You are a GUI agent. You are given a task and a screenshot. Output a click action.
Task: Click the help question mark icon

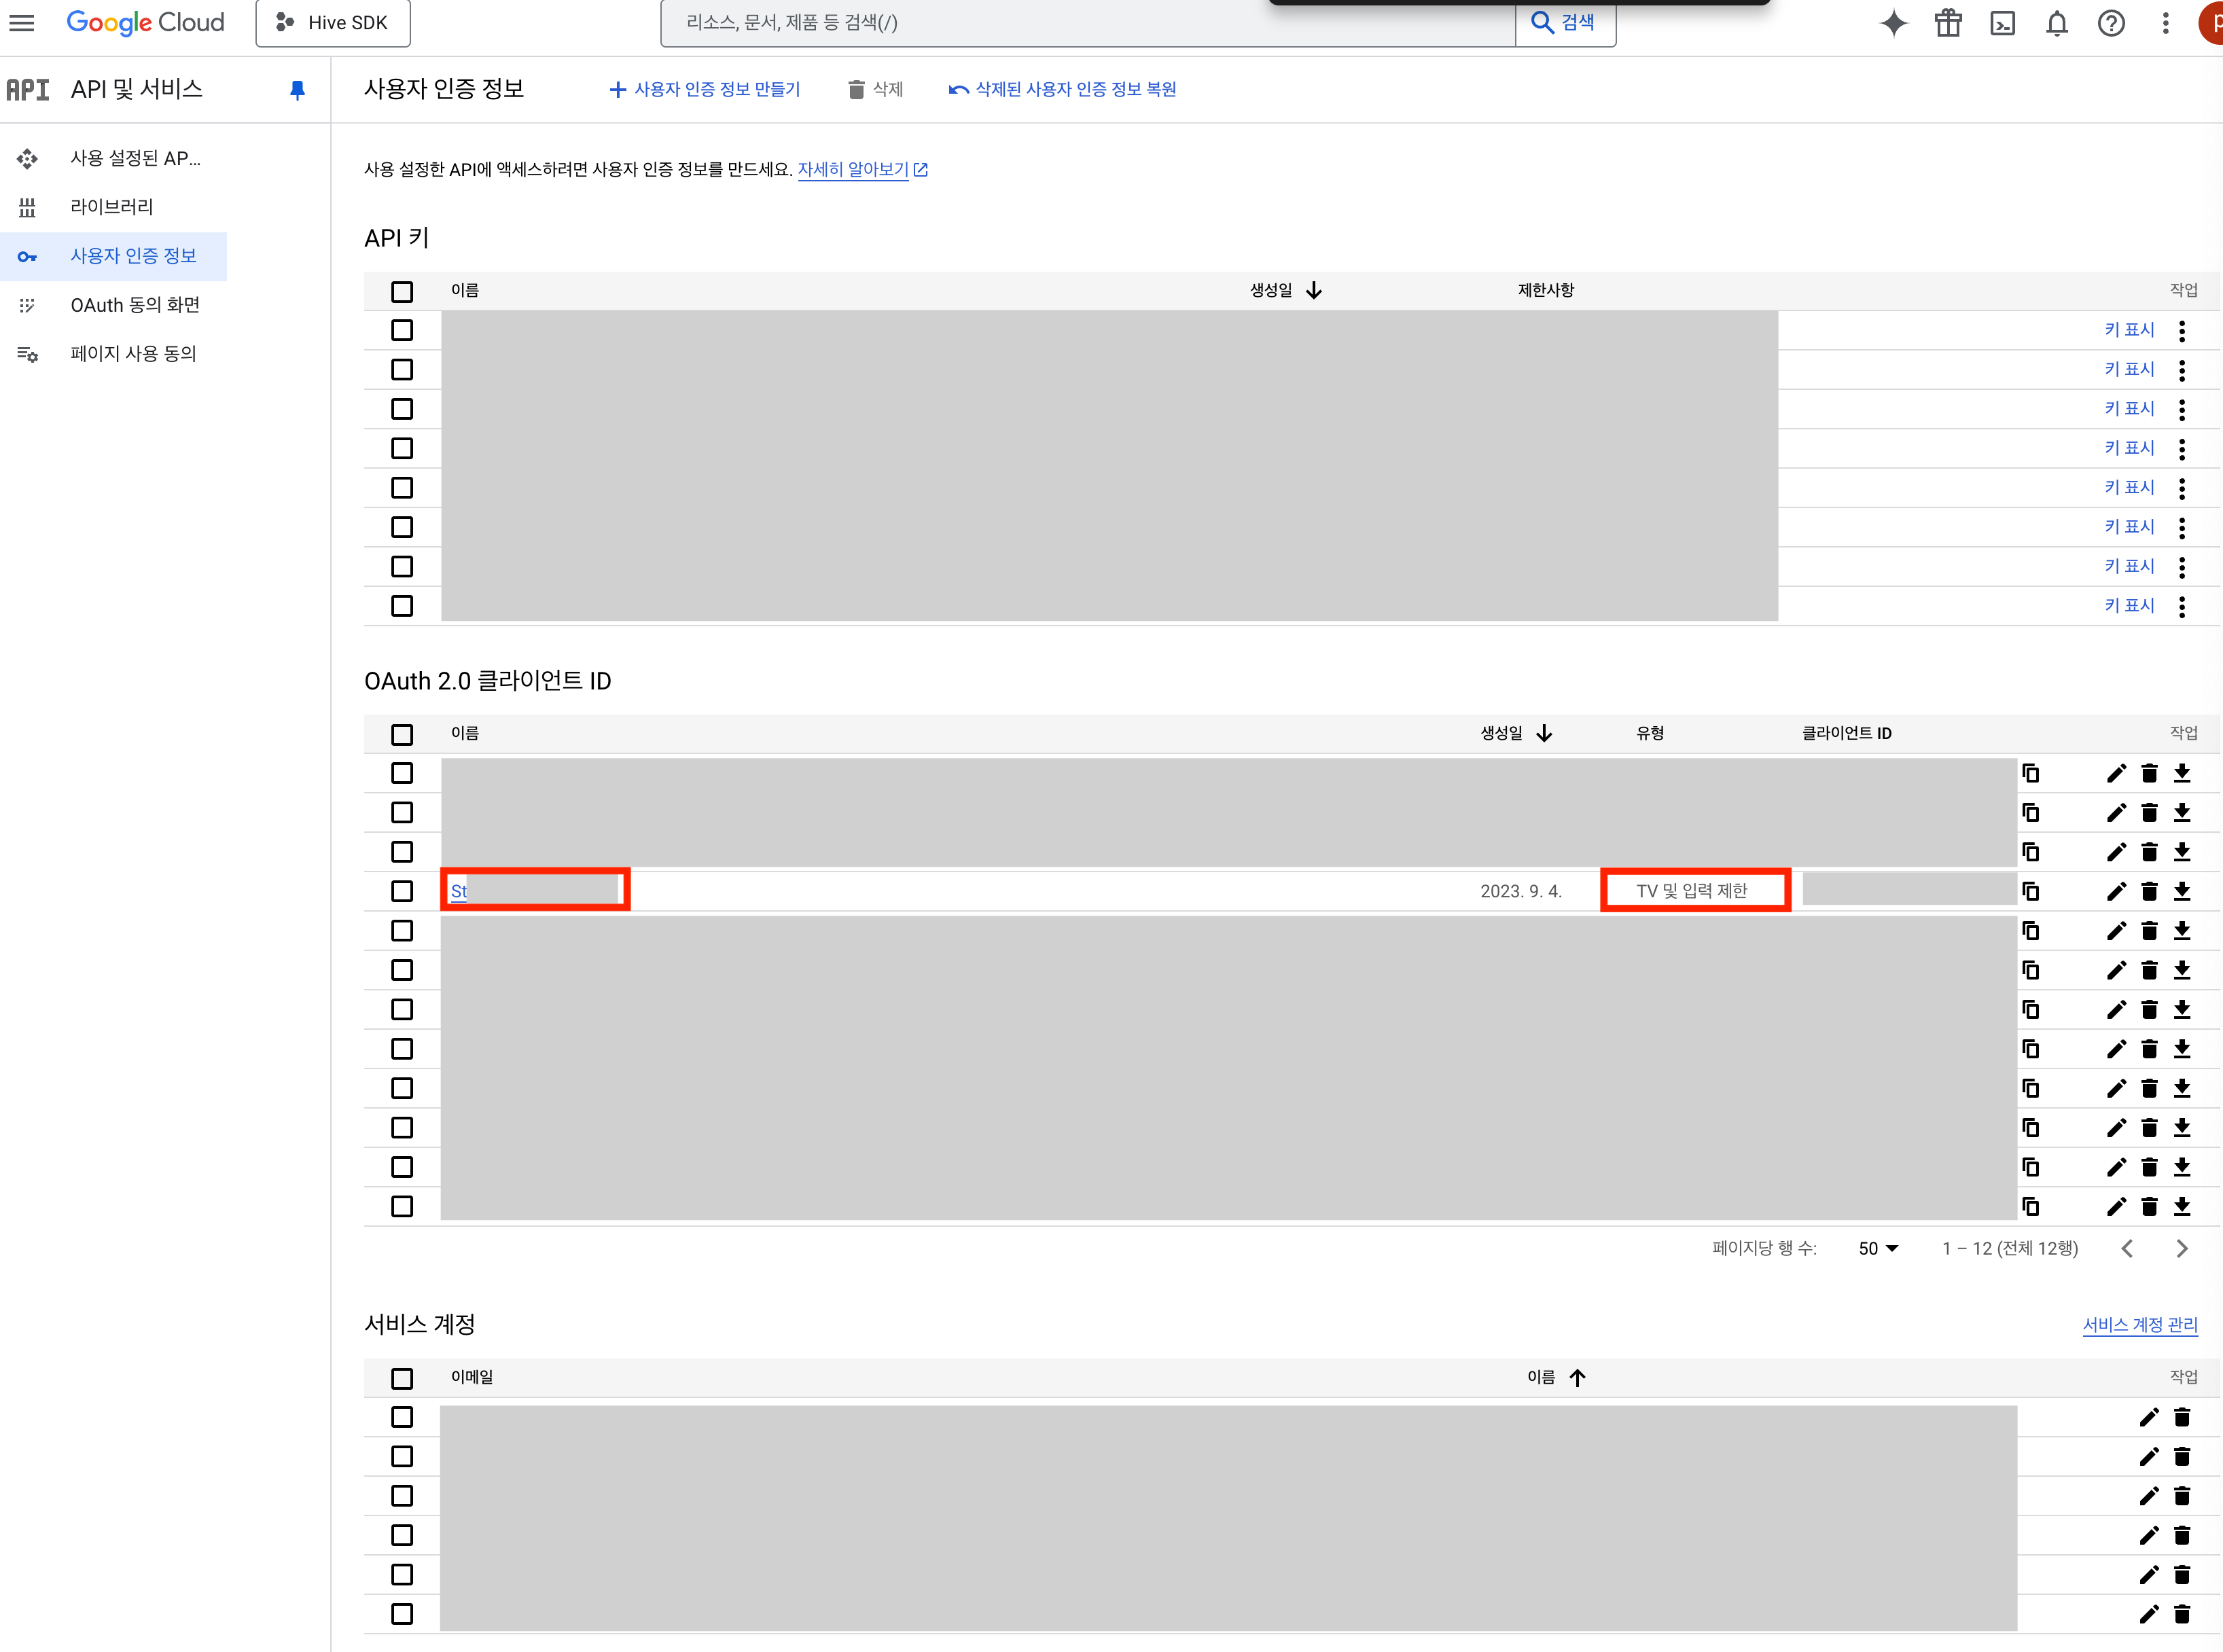pyautogui.click(x=2111, y=23)
